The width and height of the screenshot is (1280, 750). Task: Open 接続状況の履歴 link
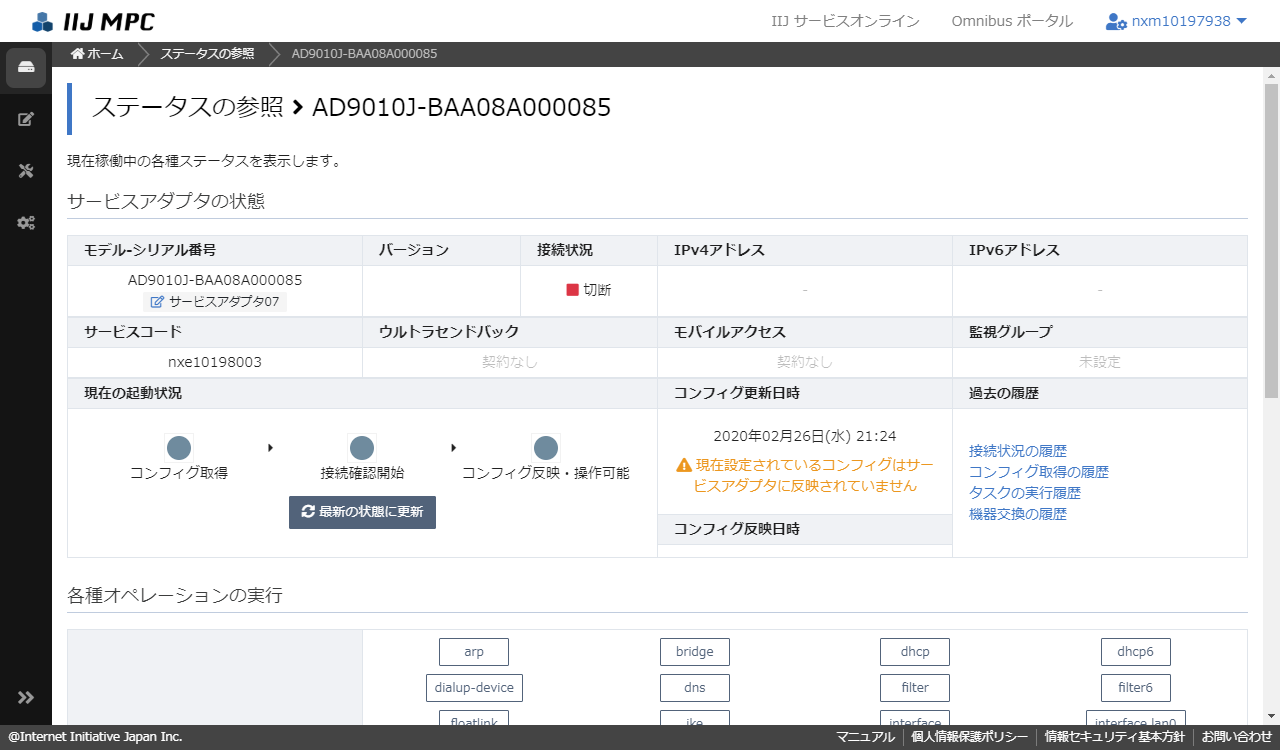1018,451
